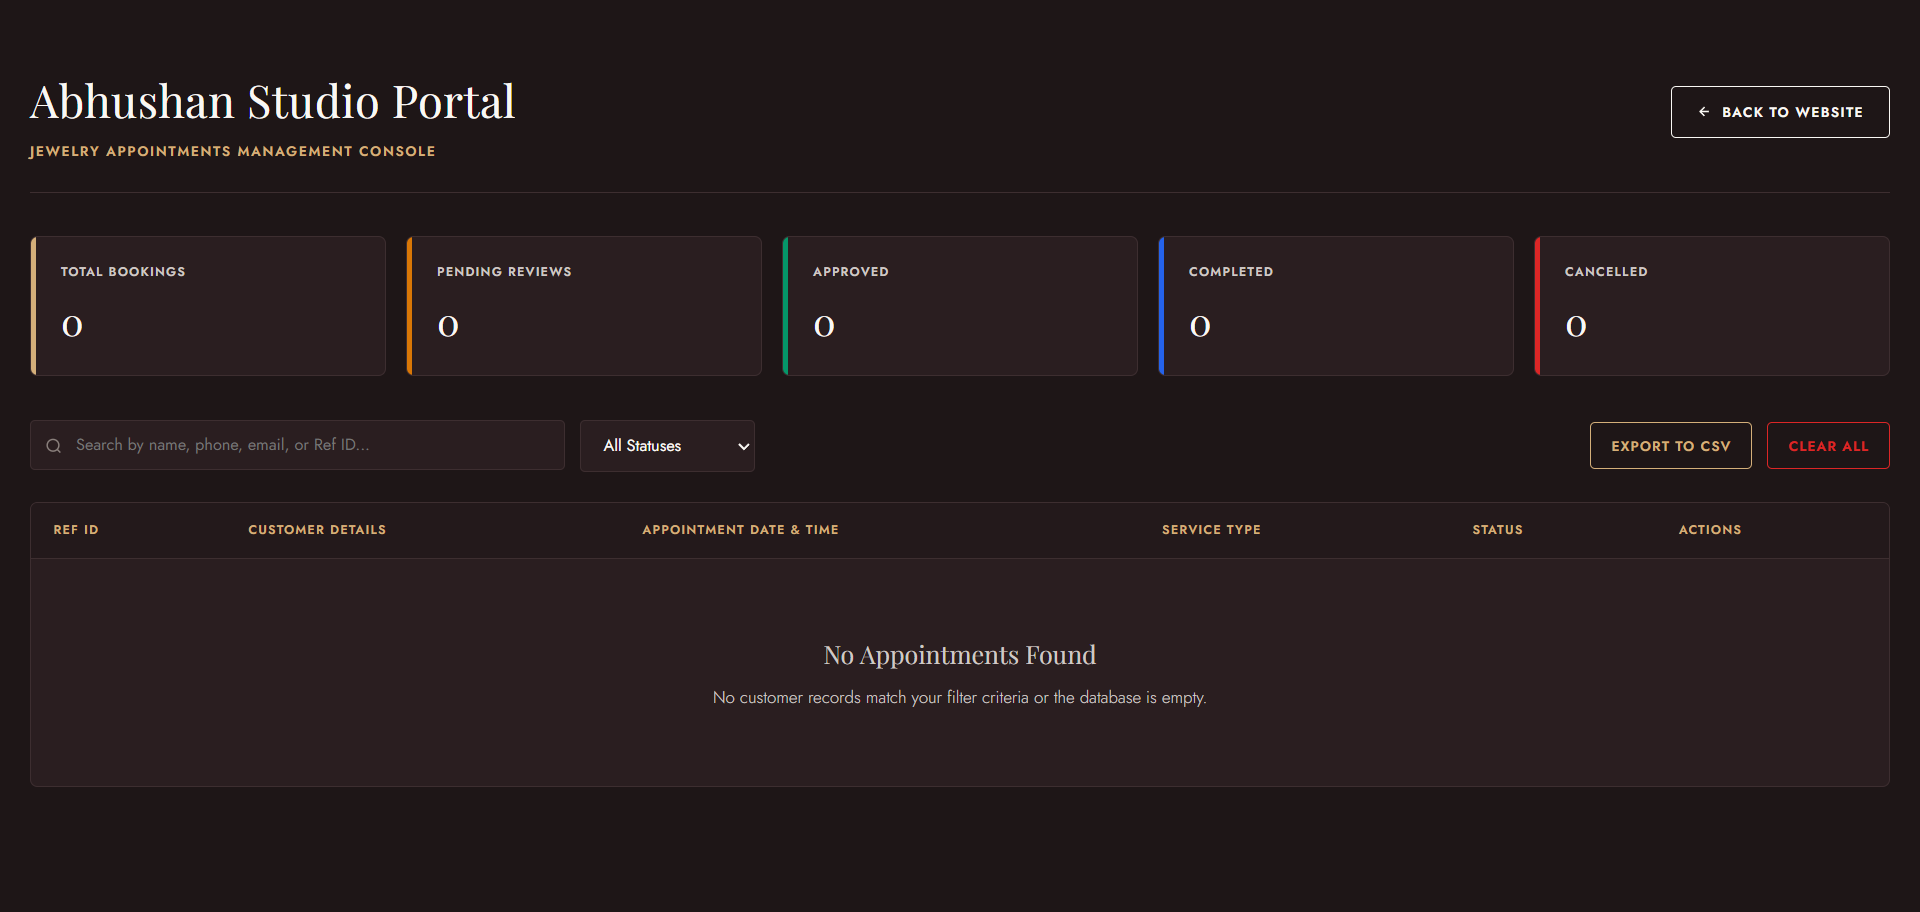Click the No Appointments Found message

pyautogui.click(x=960, y=655)
